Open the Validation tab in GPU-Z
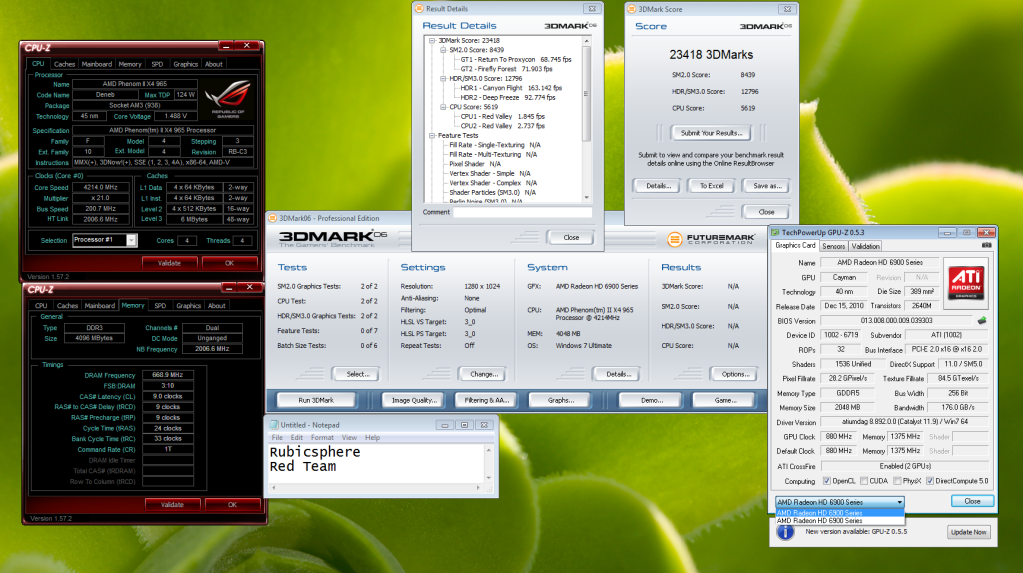Screen dimensions: 1023x573 pyautogui.click(x=865, y=246)
